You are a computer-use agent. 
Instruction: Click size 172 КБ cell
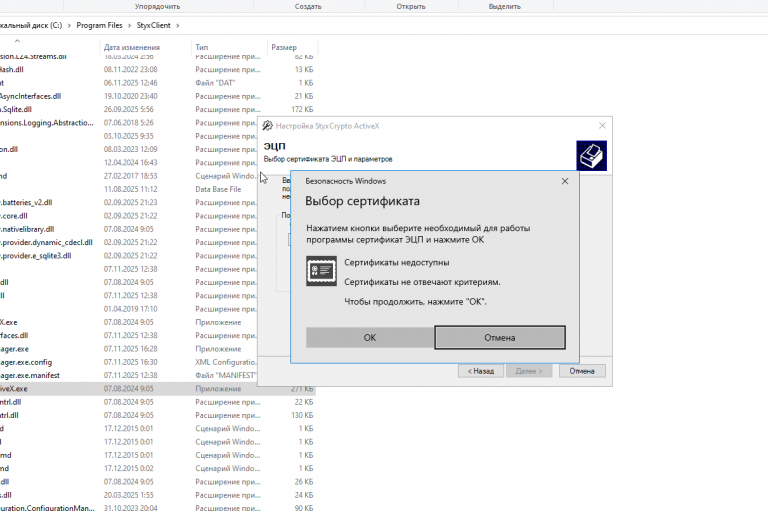(302, 109)
